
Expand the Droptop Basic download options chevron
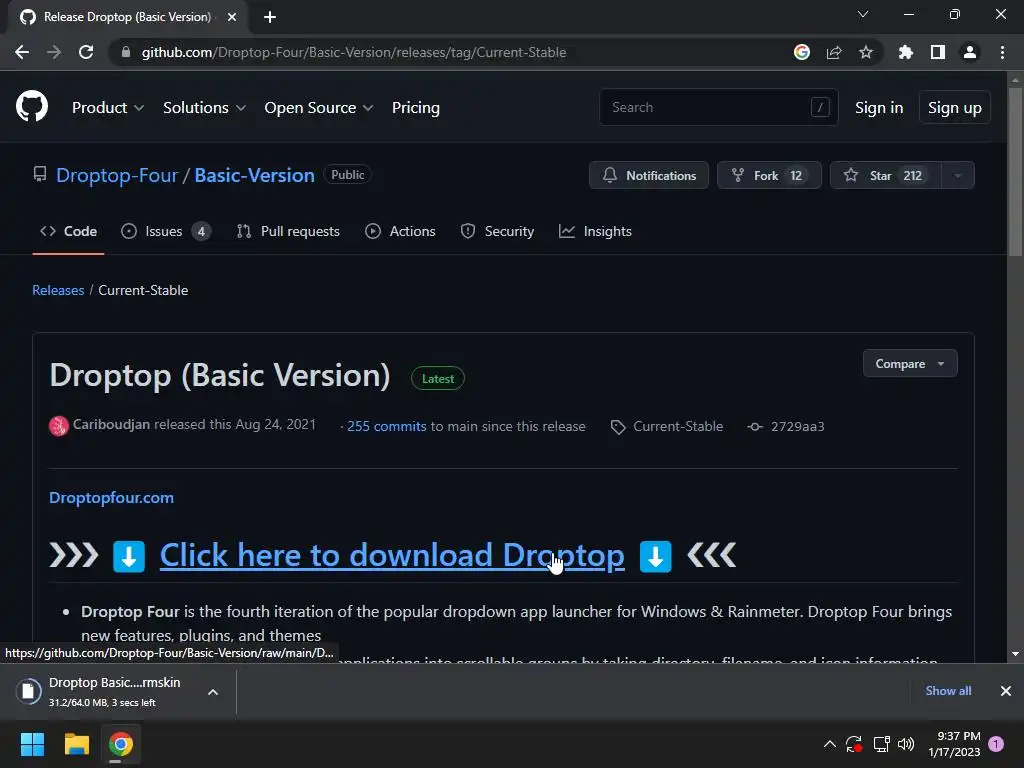213,692
